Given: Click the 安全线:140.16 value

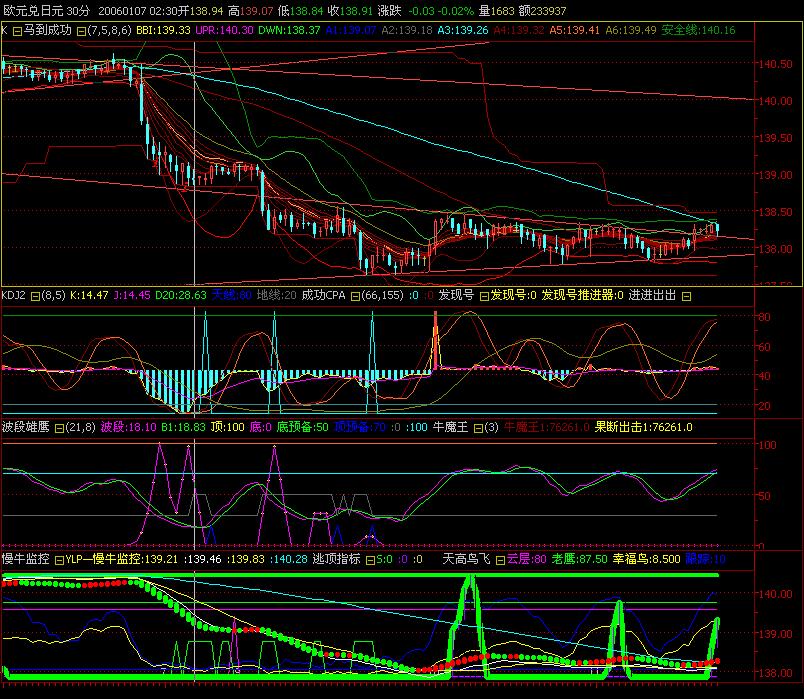Looking at the screenshot, I should coord(698,30).
